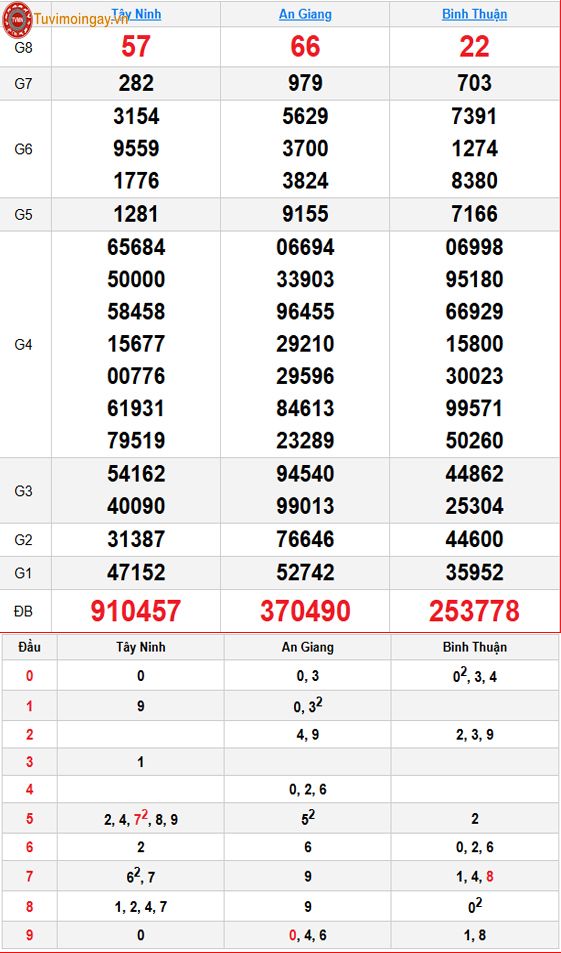Pick the G6 number 3700
The image size is (561, 953).
tap(305, 148)
